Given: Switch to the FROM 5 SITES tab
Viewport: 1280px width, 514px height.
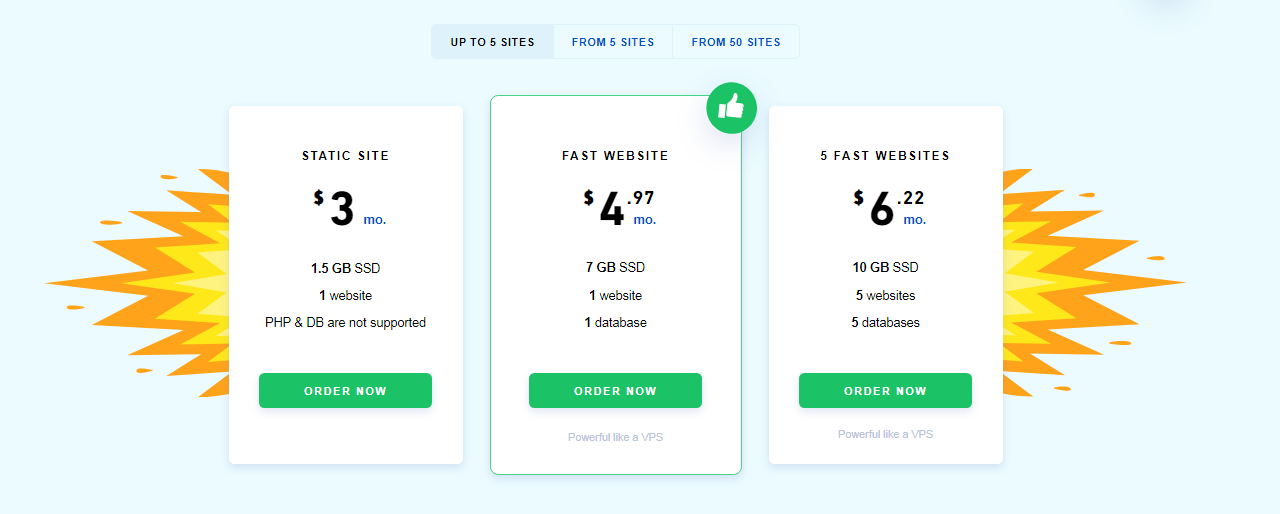Looking at the screenshot, I should [x=613, y=42].
